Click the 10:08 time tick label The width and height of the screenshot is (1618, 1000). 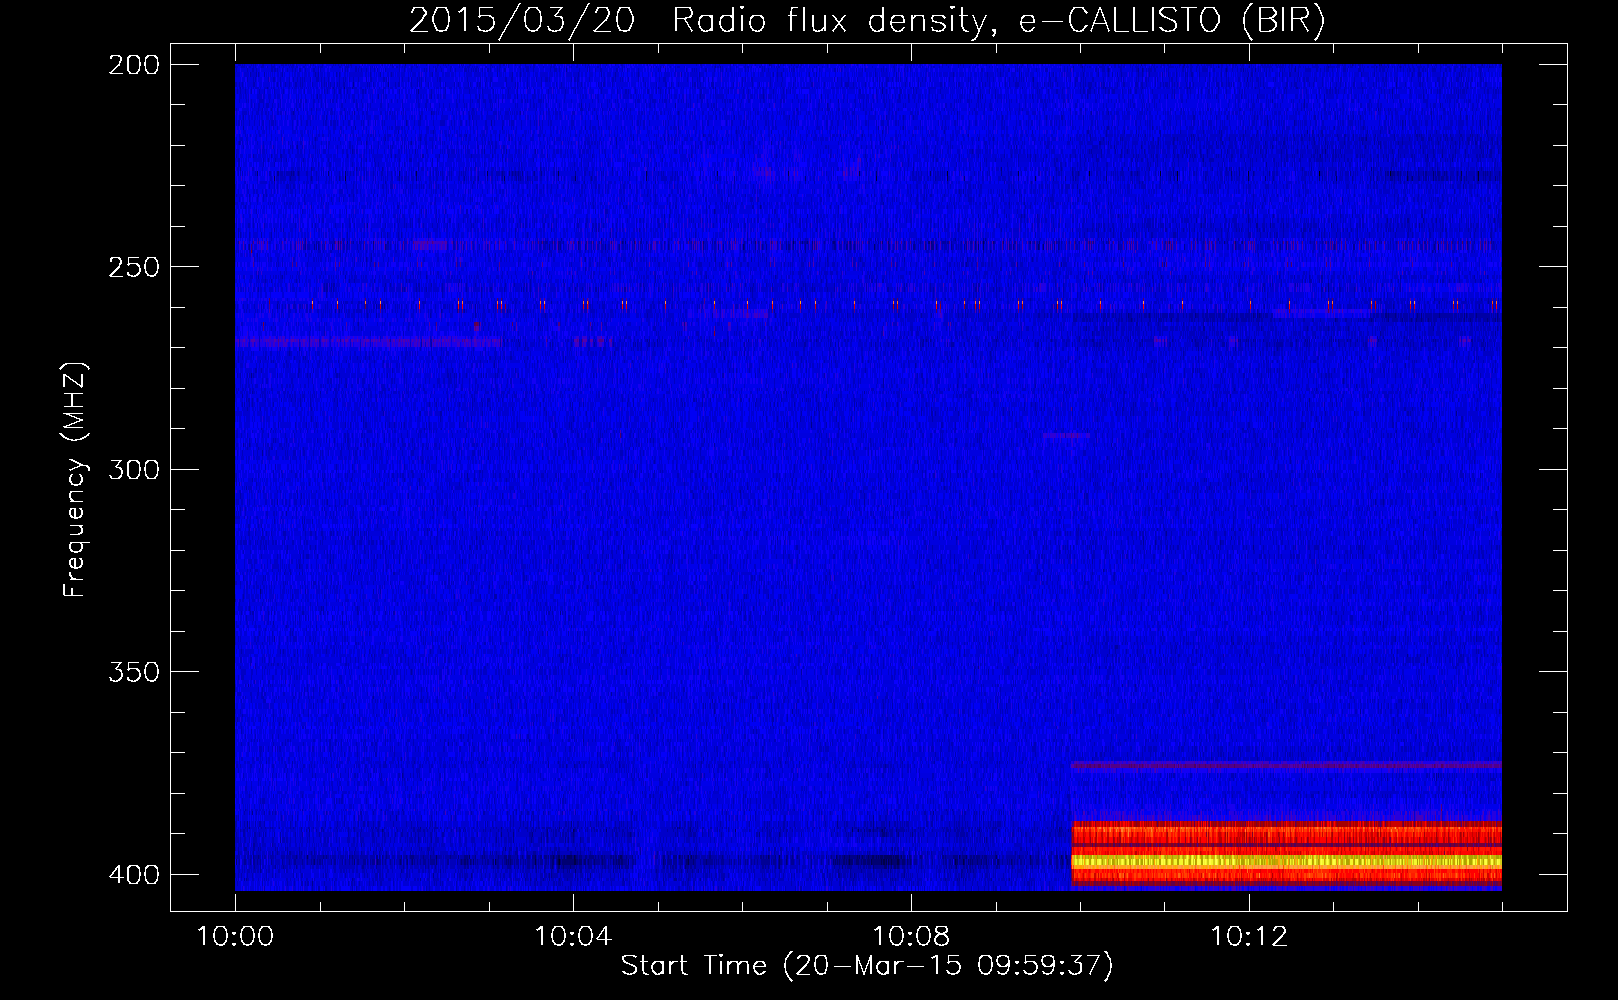[911, 937]
